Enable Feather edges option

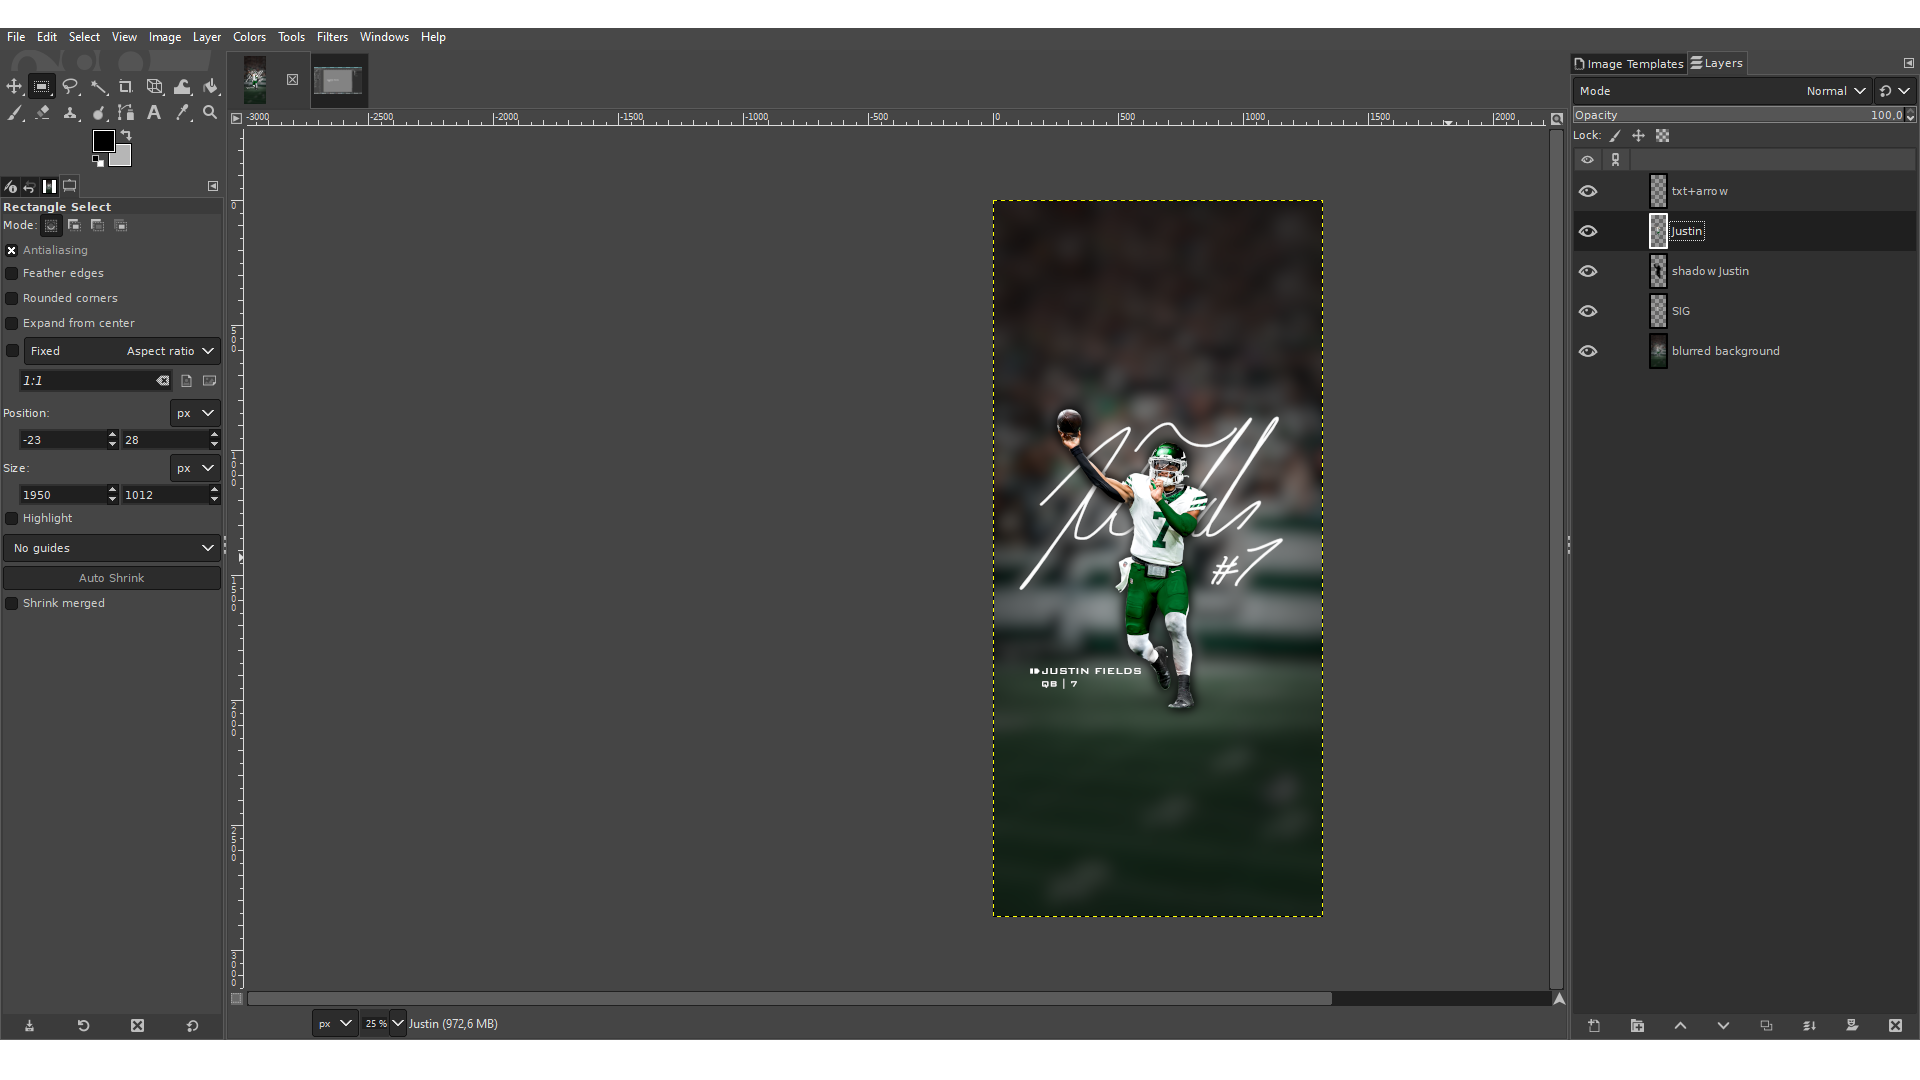12,273
